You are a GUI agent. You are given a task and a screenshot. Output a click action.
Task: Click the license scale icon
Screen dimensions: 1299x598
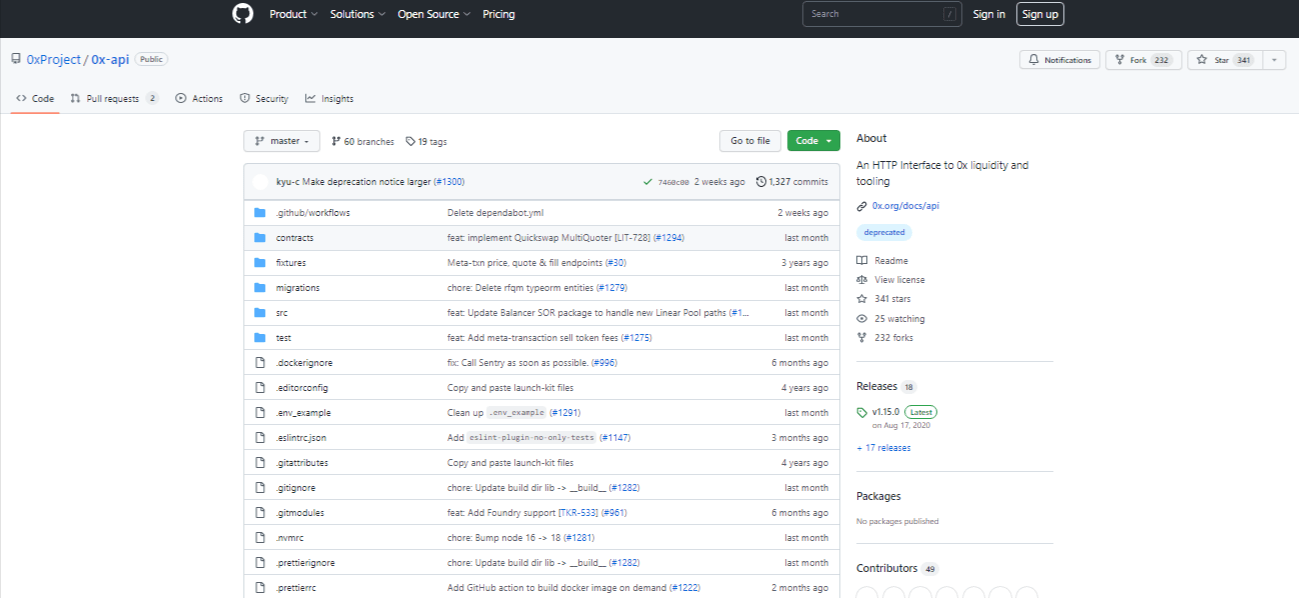862,280
